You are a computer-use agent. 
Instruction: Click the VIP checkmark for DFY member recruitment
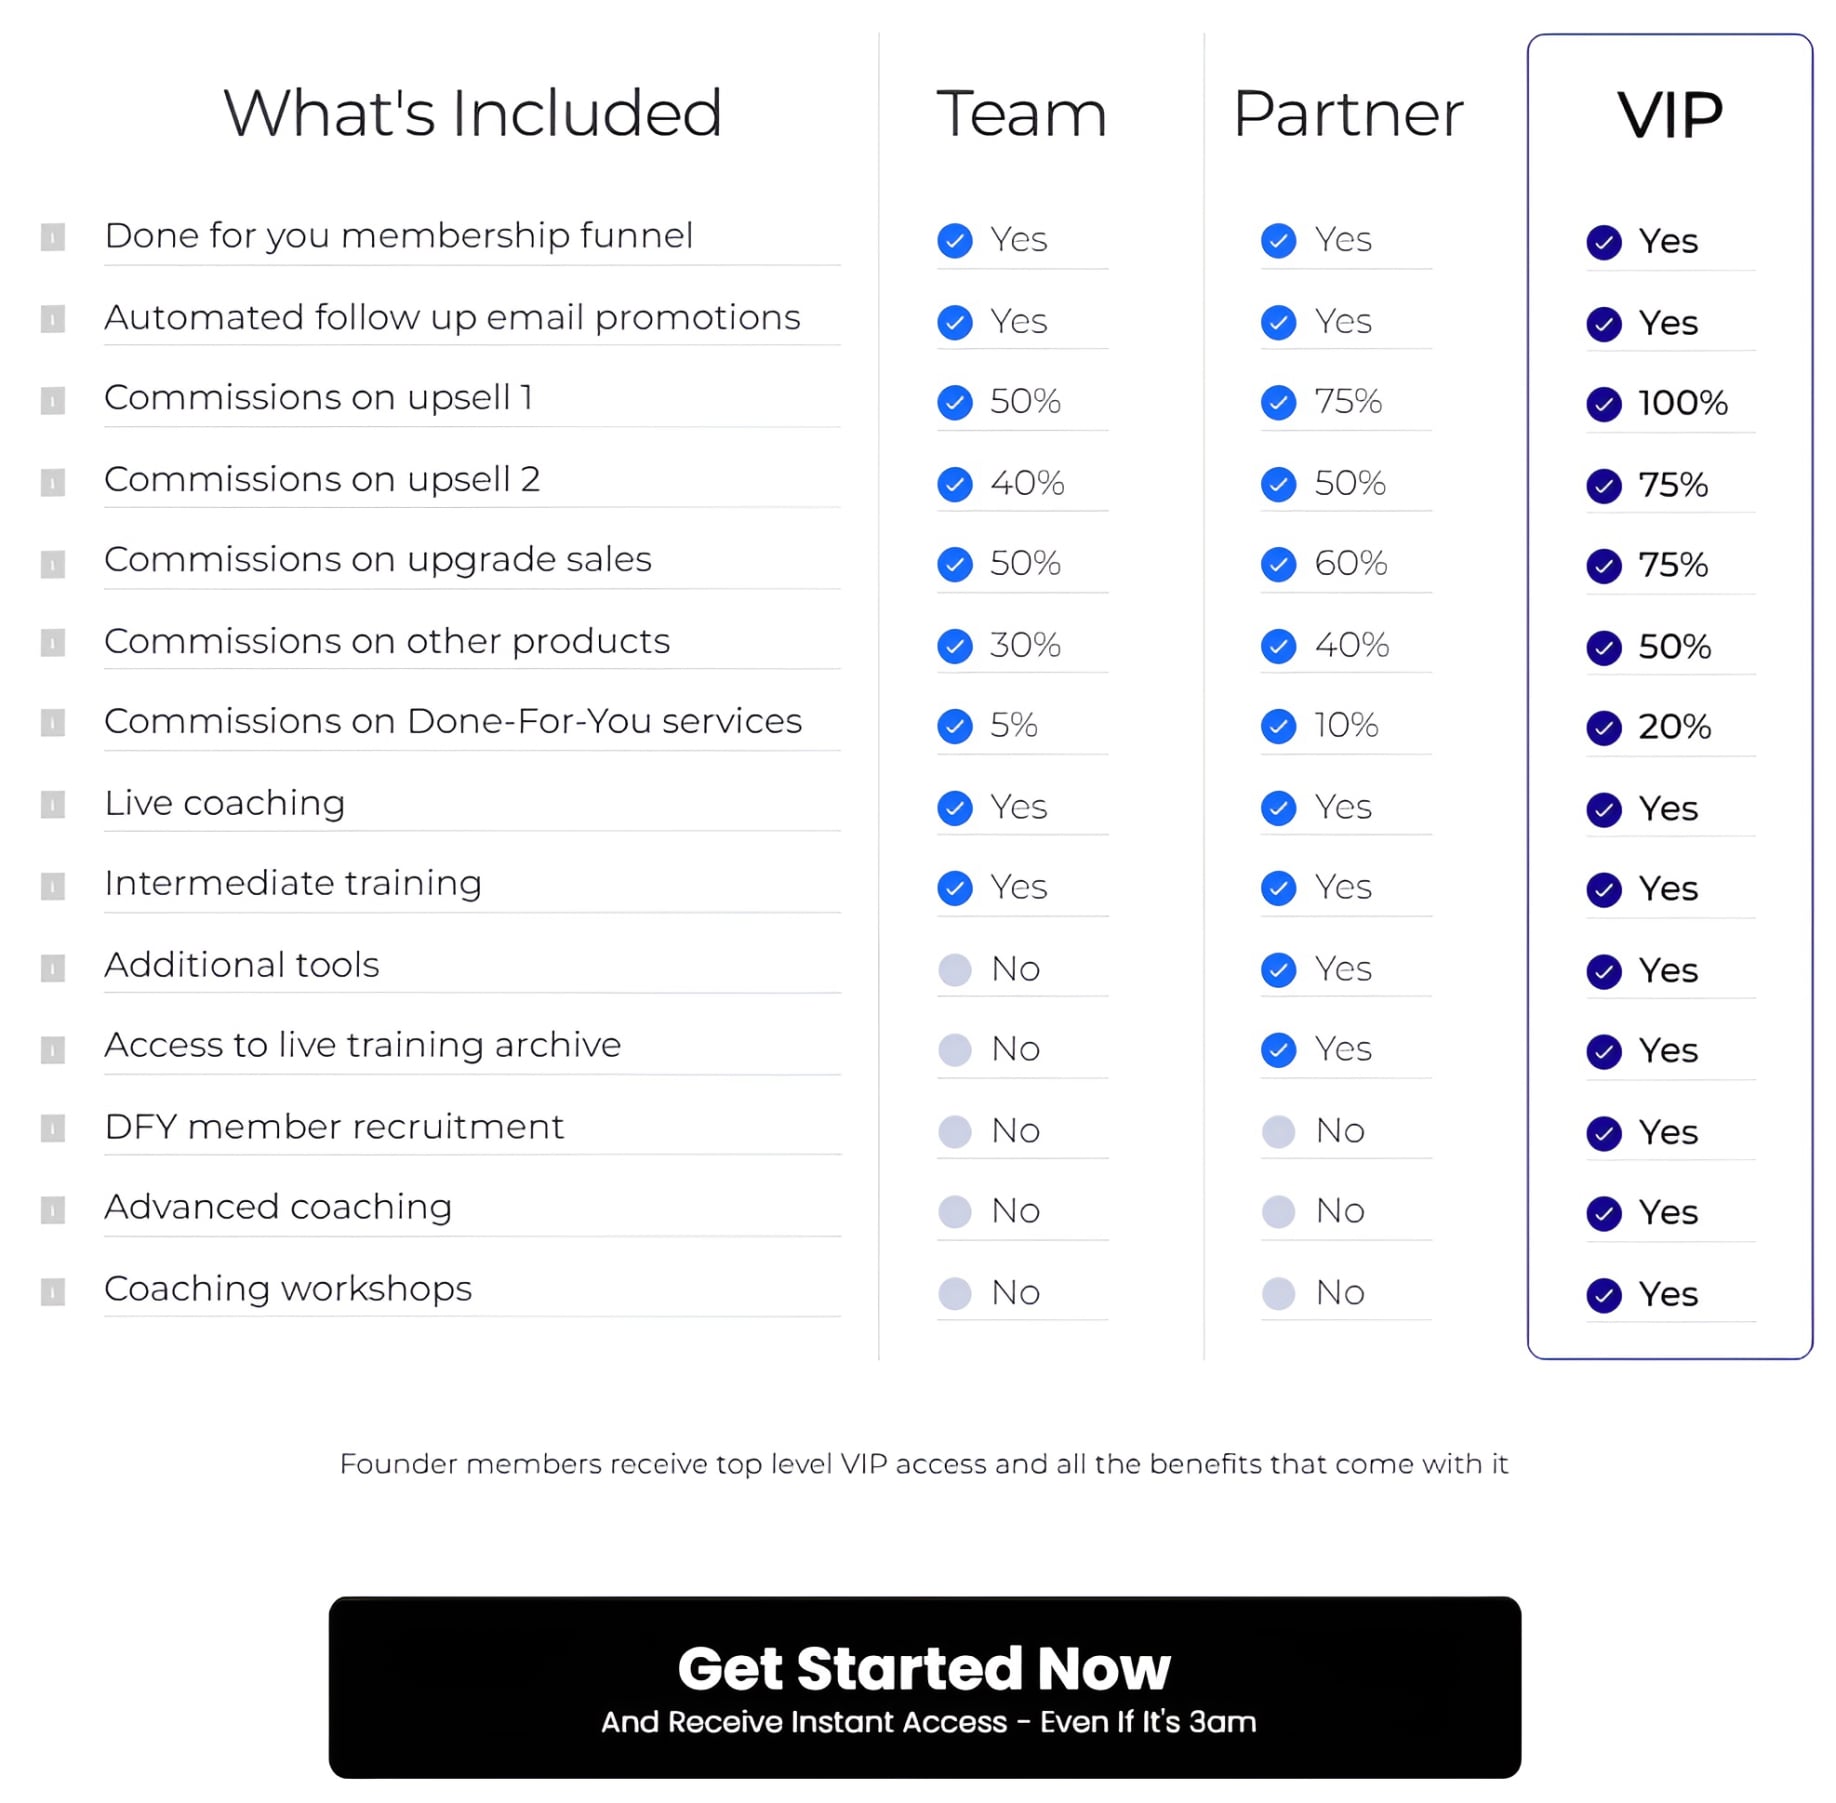pos(1604,1133)
